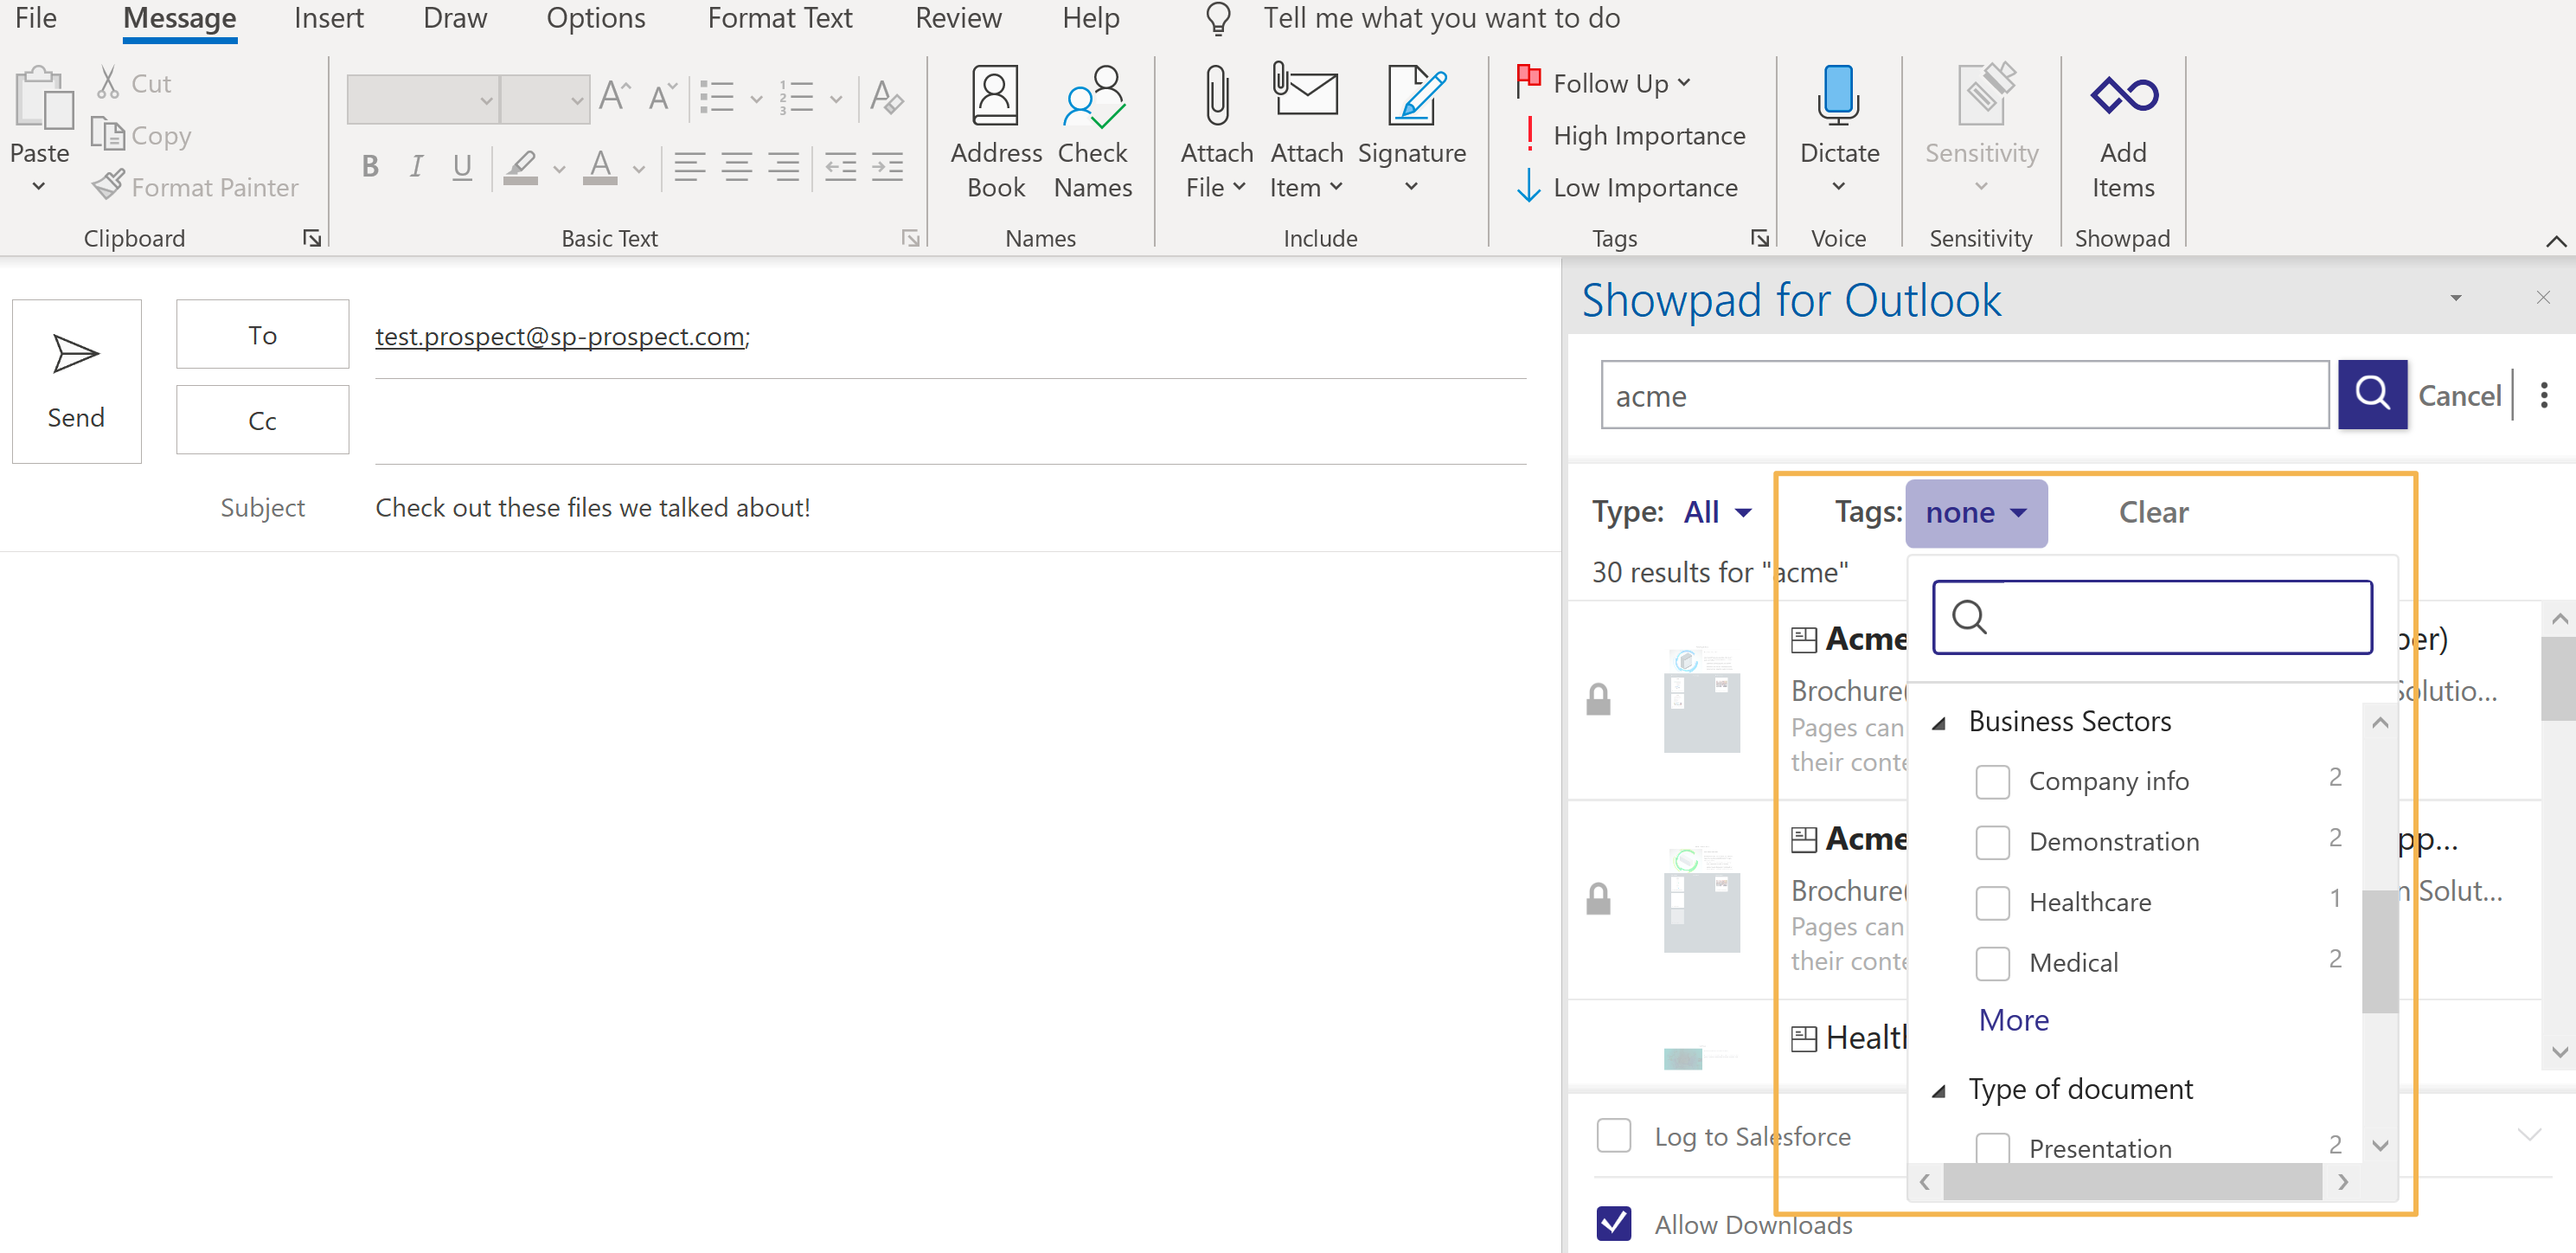2576x1253 pixels.
Task: Apply bulleted list formatting
Action: [717, 97]
